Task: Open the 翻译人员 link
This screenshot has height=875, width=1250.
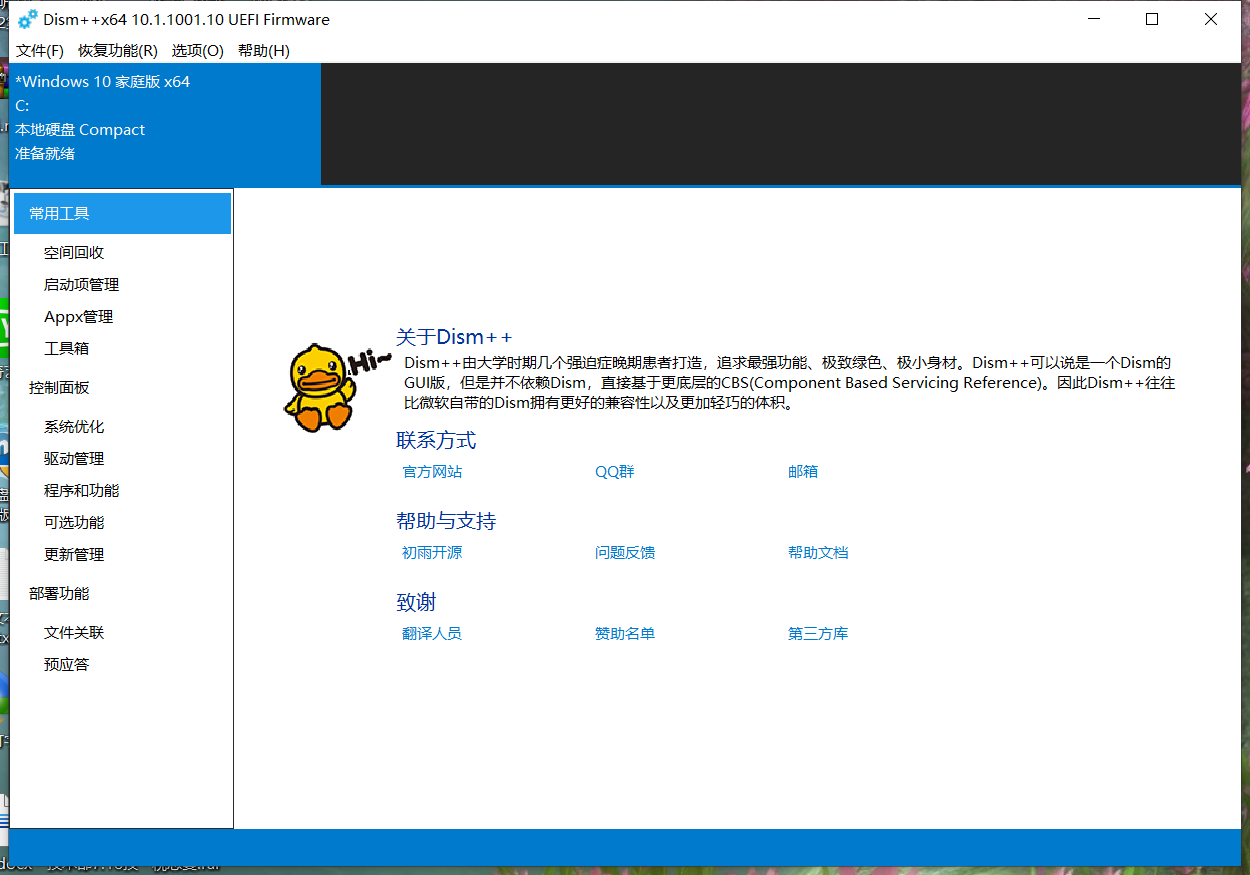Action: (432, 634)
